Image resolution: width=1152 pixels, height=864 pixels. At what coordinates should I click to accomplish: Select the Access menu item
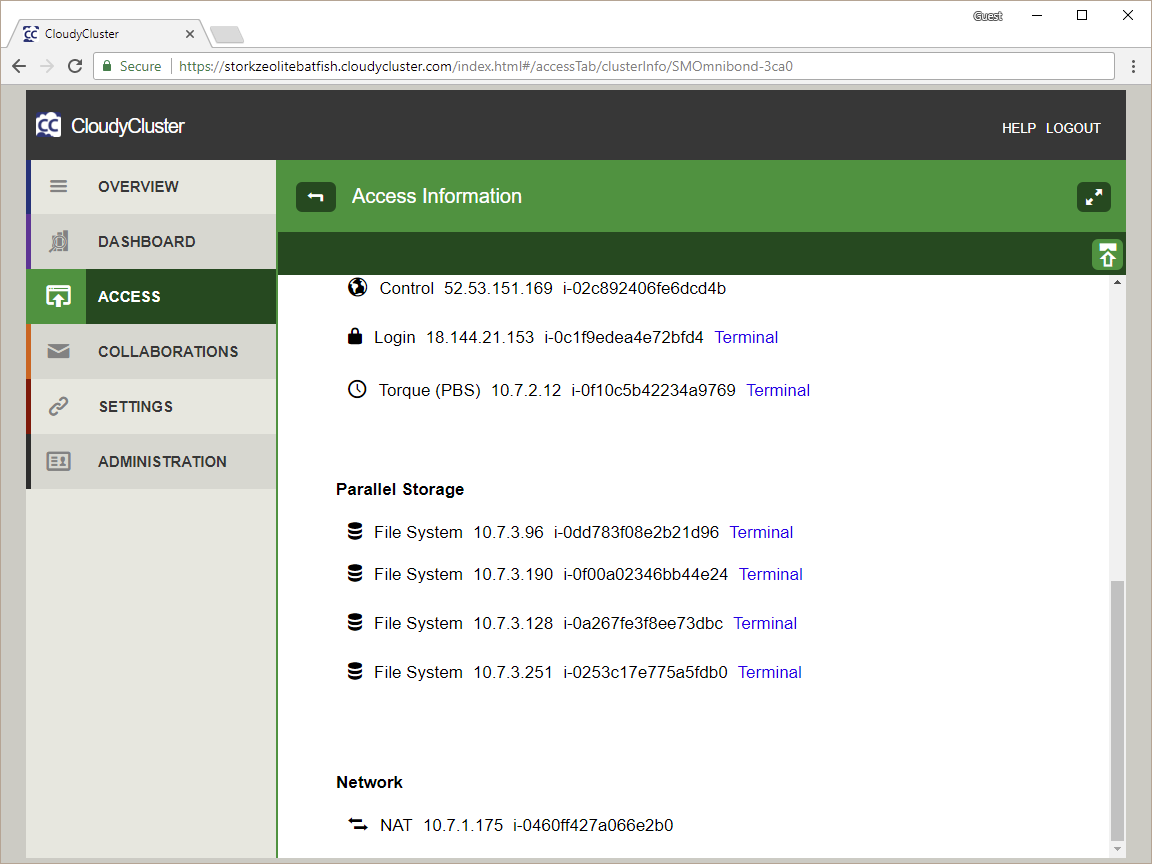(x=151, y=296)
